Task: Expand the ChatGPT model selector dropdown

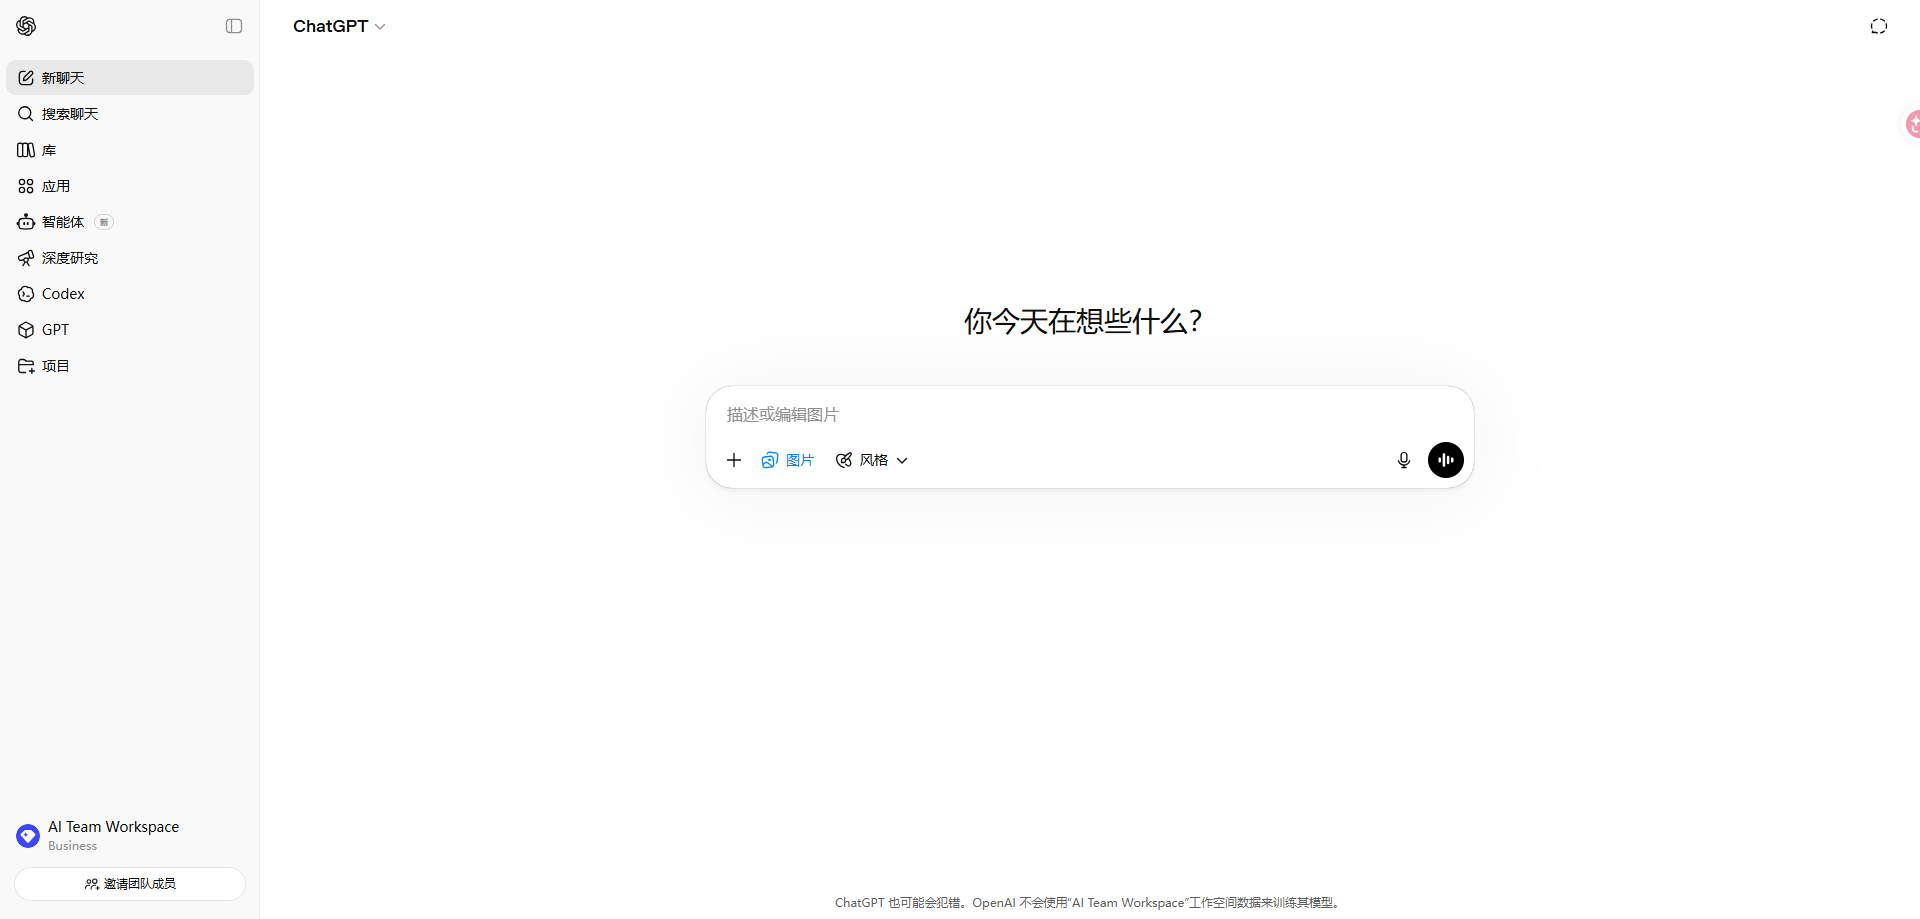Action: 339,26
